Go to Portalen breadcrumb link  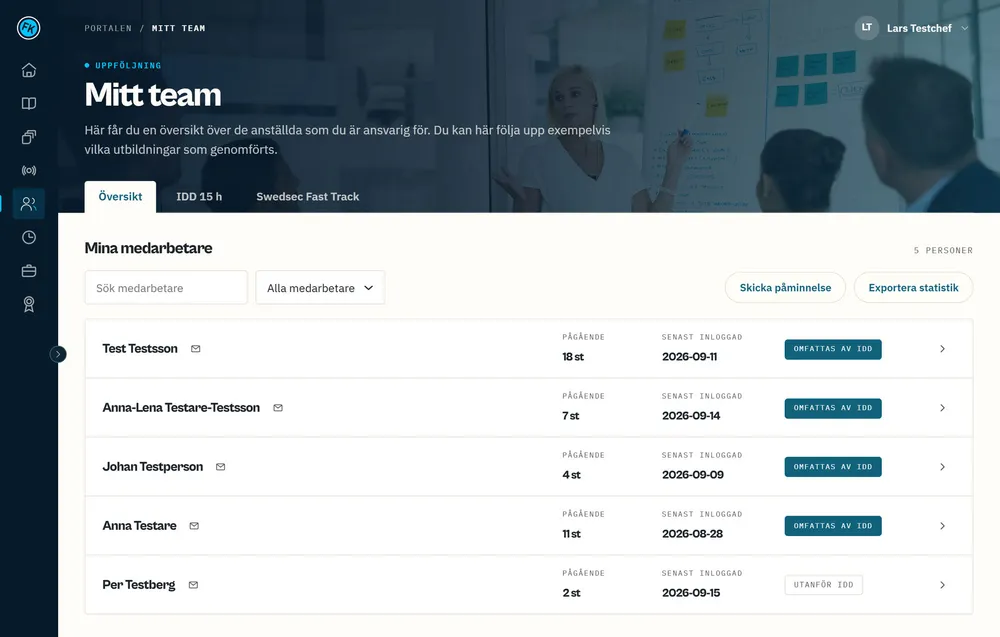[108, 28]
